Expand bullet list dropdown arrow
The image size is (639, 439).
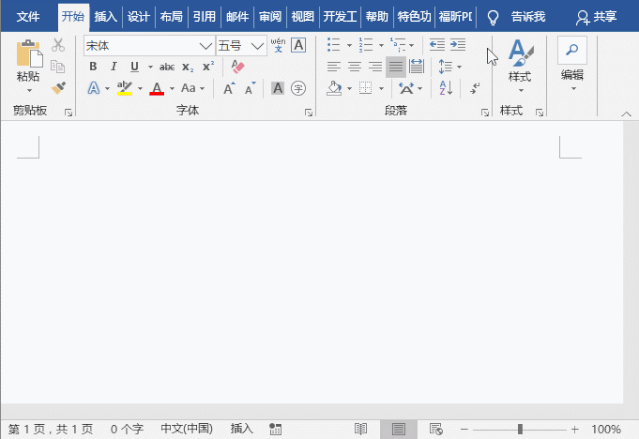coord(349,45)
